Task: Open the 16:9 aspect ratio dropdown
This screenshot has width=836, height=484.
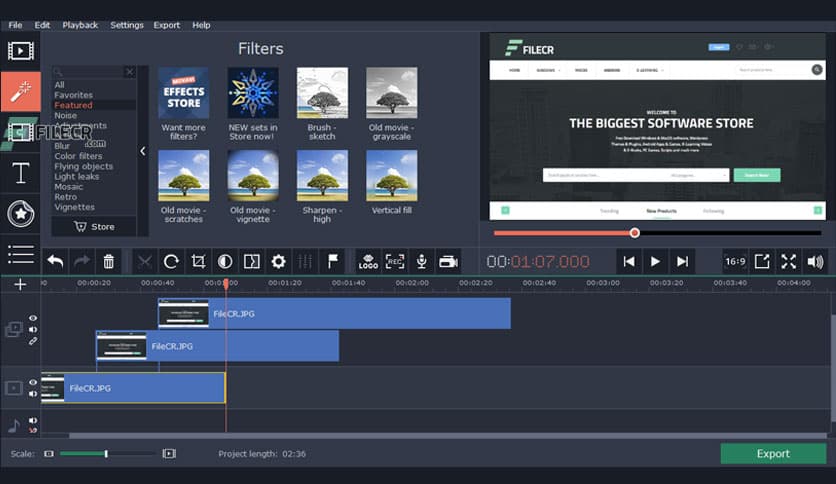Action: (x=735, y=261)
